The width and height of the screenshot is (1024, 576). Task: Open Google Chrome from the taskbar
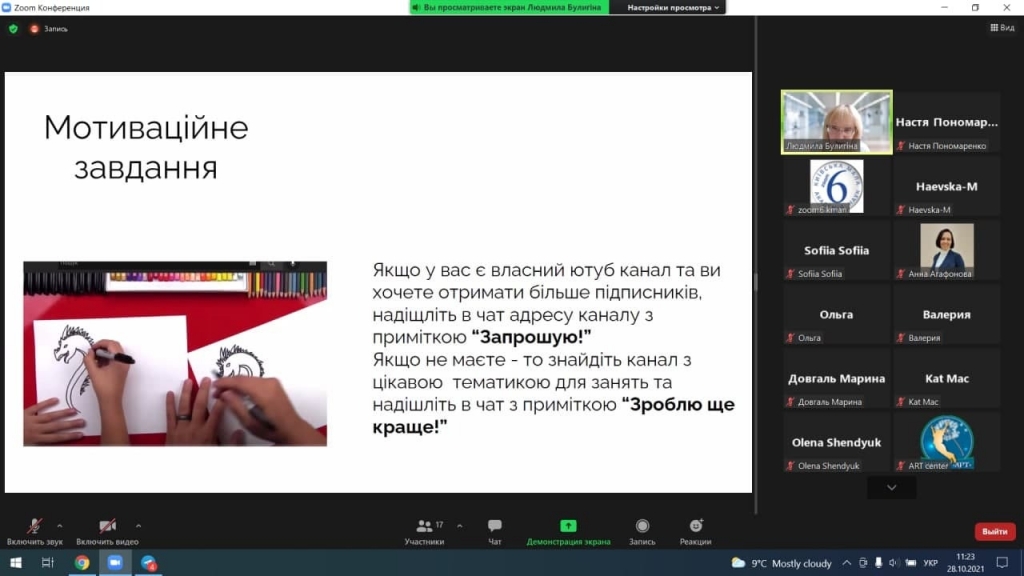[82, 562]
